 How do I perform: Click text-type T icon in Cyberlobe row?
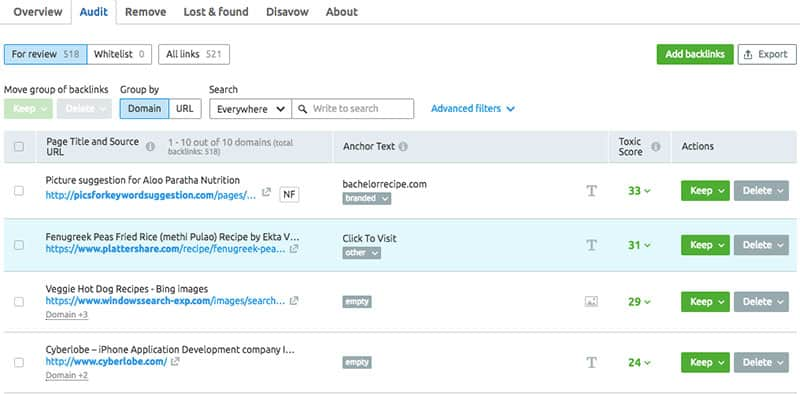591,362
